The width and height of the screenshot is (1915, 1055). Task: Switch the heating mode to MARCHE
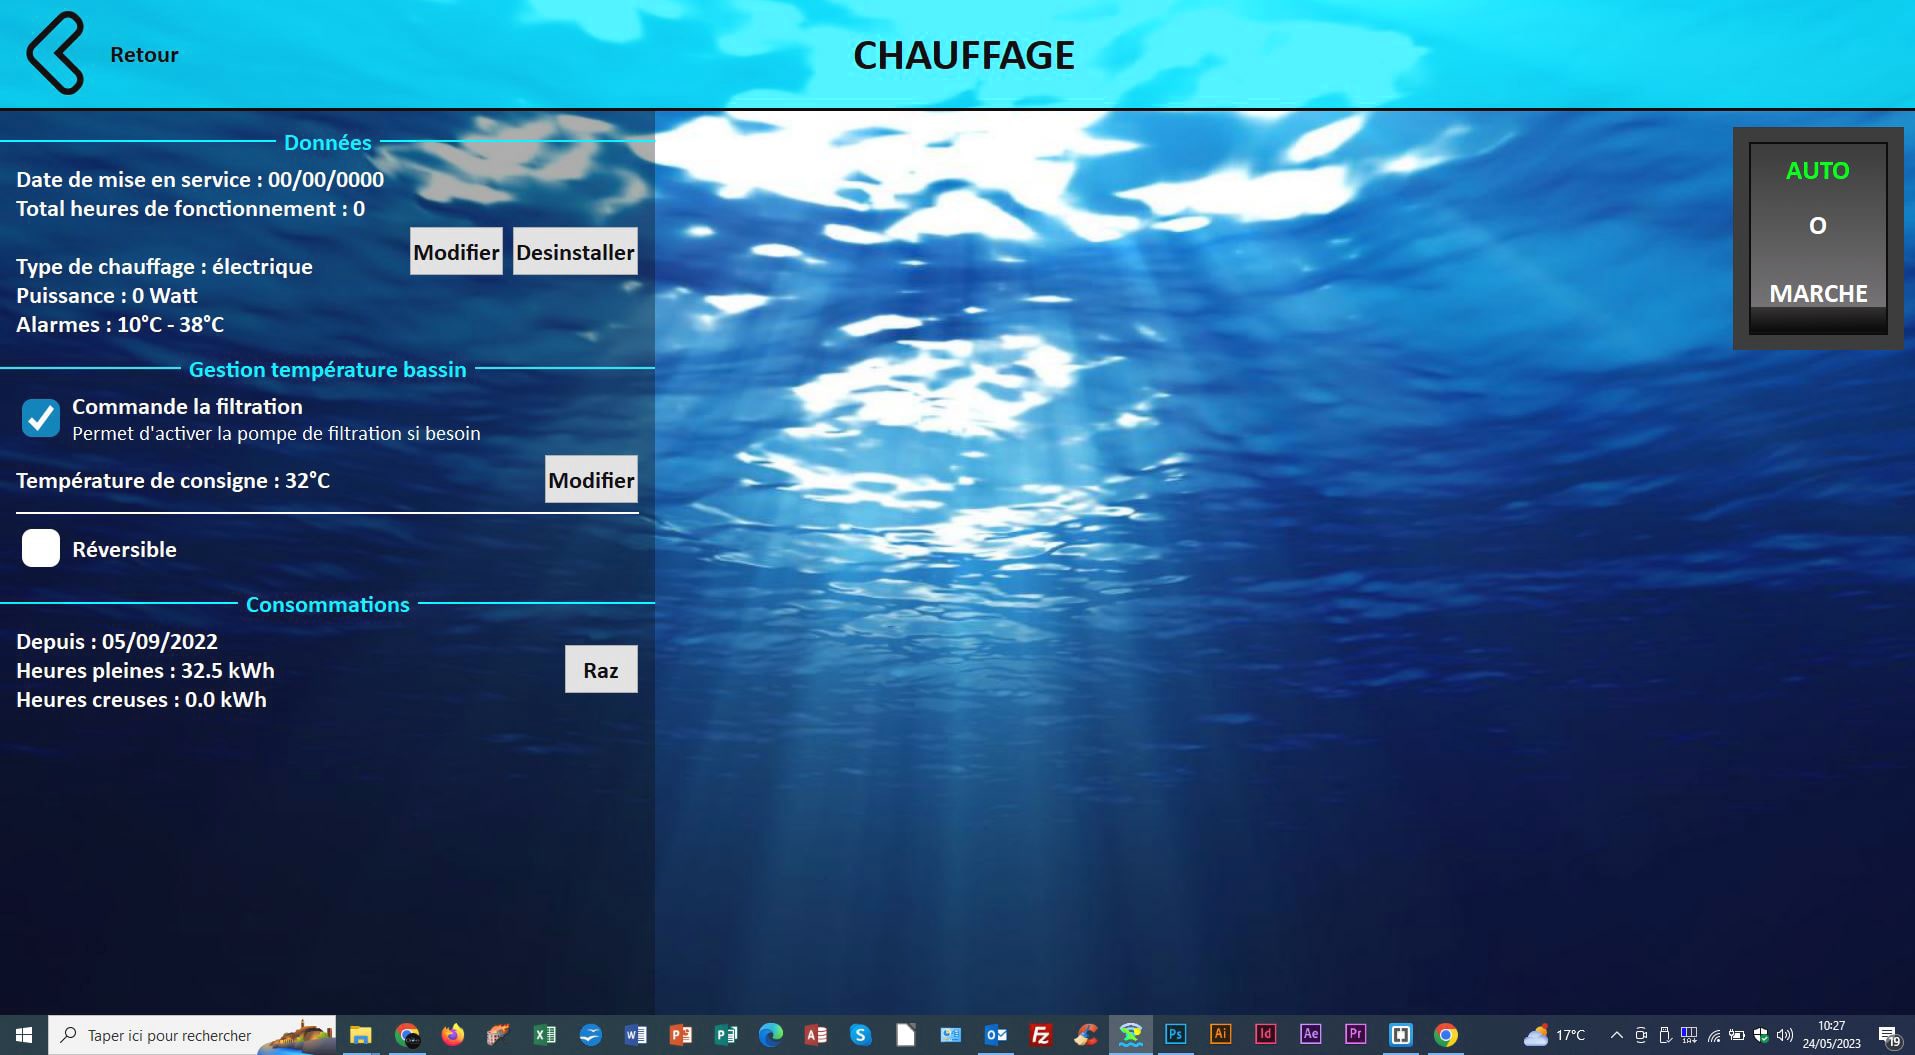pyautogui.click(x=1817, y=294)
